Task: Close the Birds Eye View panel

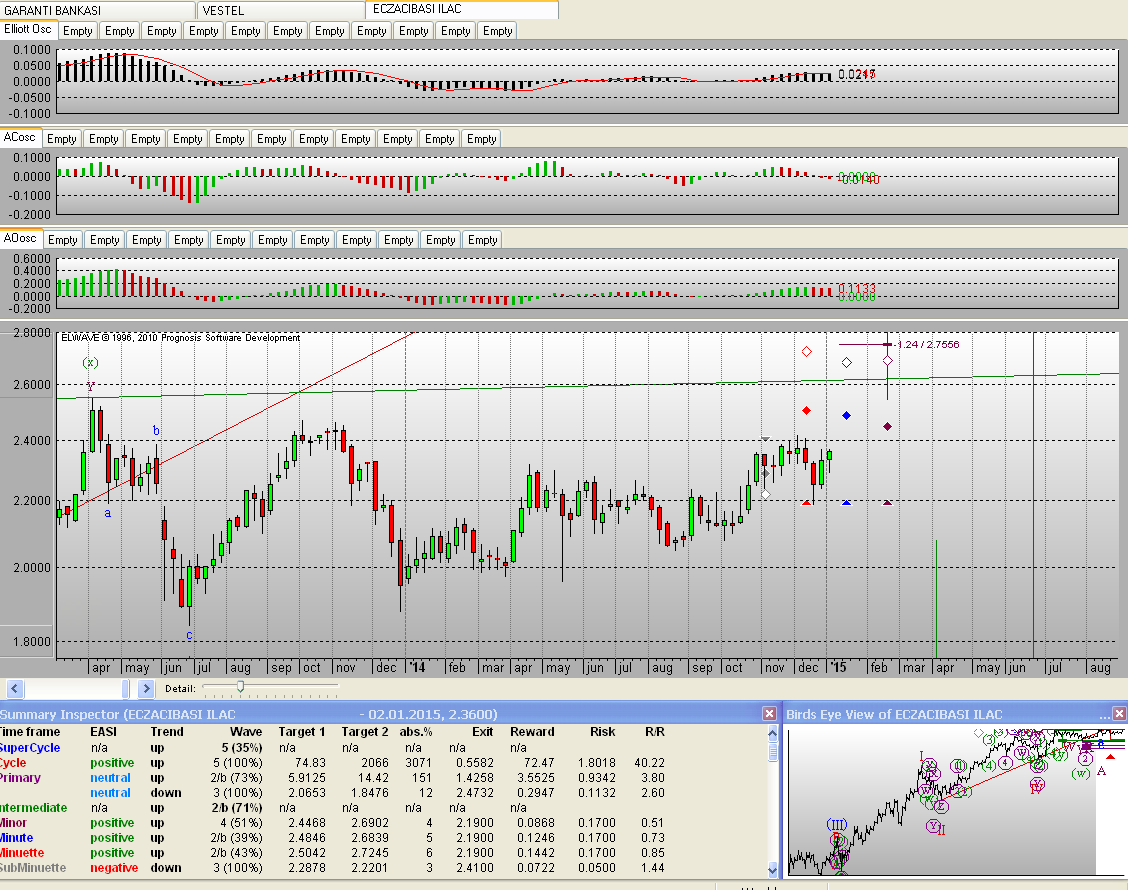Action: click(x=1119, y=714)
